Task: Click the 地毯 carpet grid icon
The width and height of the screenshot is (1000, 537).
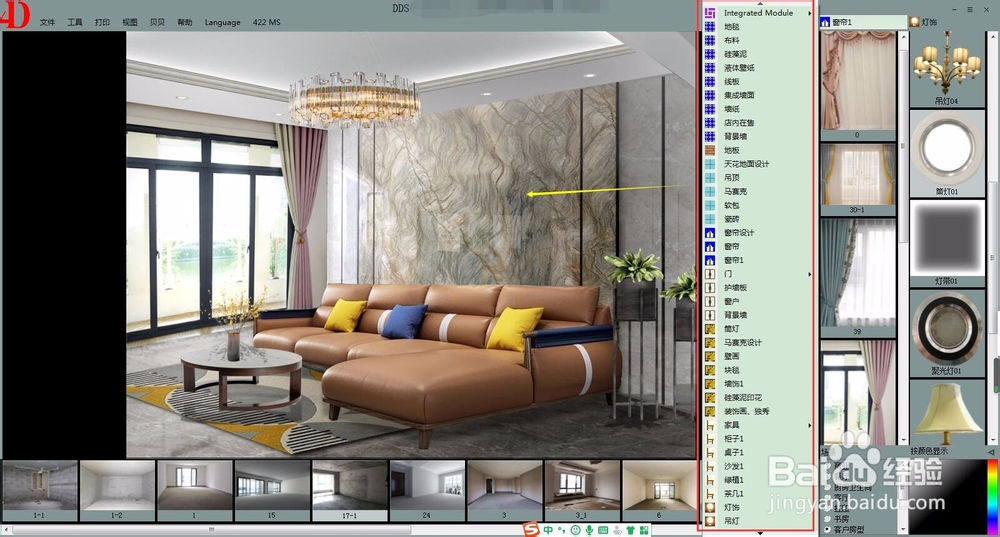Action: pyautogui.click(x=710, y=27)
